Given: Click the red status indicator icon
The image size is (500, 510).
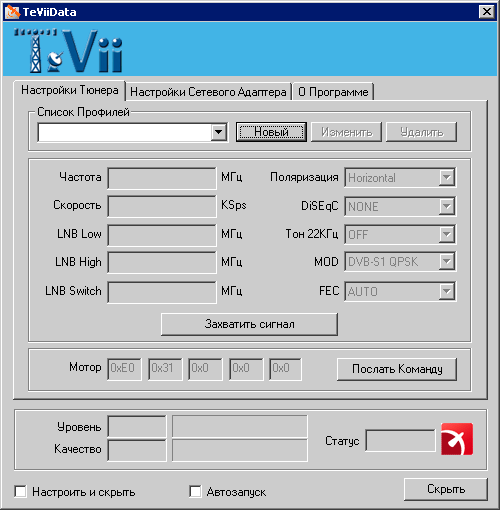Looking at the screenshot, I should (x=457, y=439).
